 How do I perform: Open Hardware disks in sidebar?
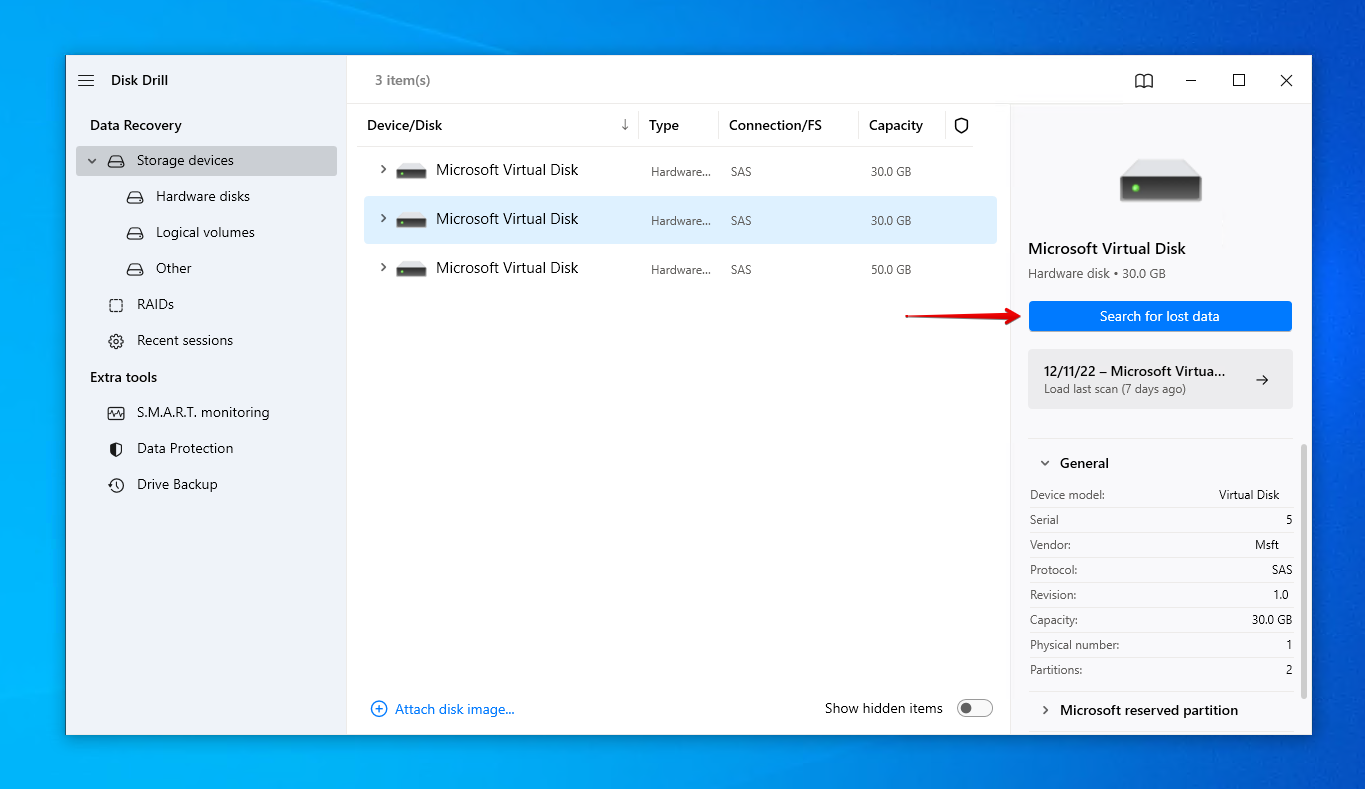click(x=203, y=197)
